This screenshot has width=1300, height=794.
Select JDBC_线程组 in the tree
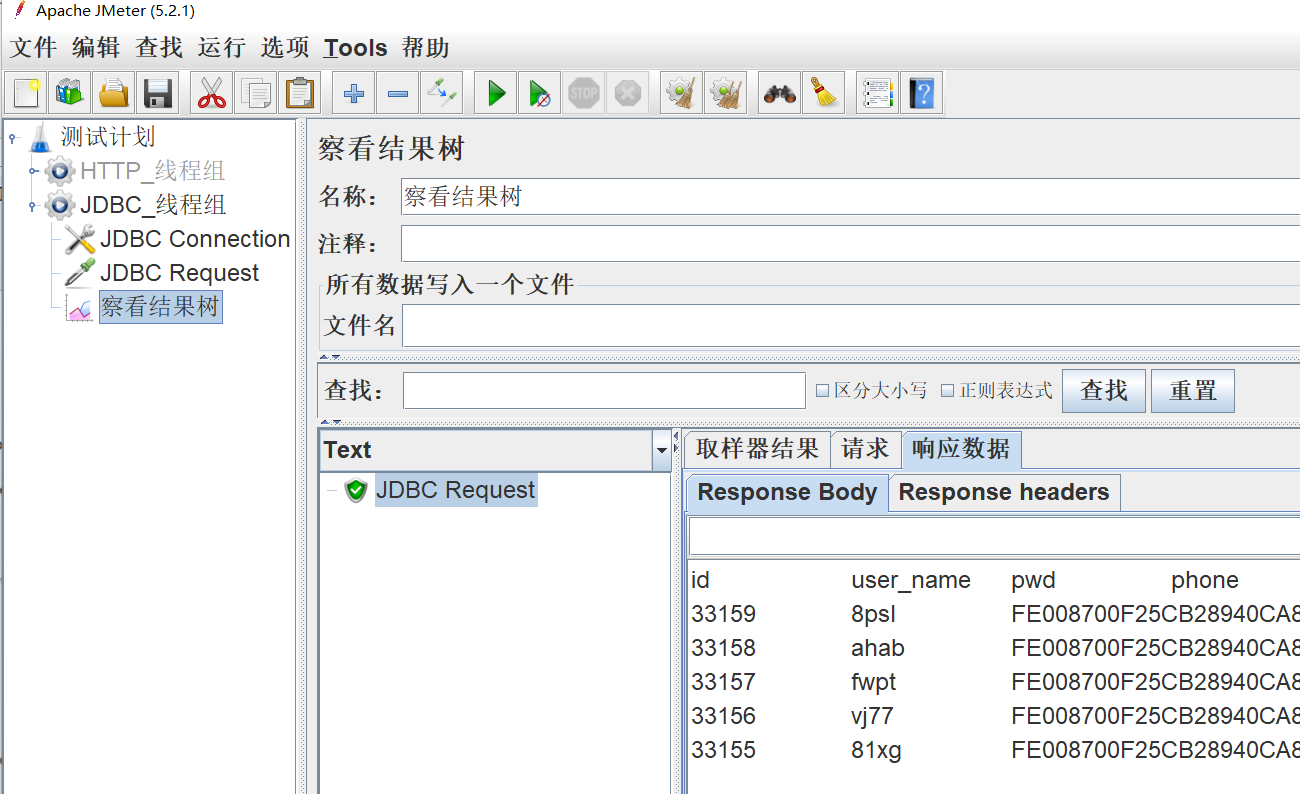coord(153,205)
